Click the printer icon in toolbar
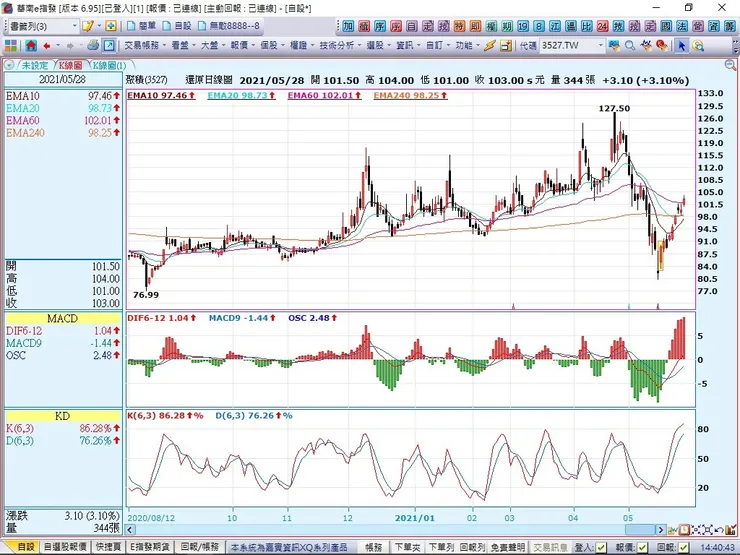 click(x=93, y=45)
